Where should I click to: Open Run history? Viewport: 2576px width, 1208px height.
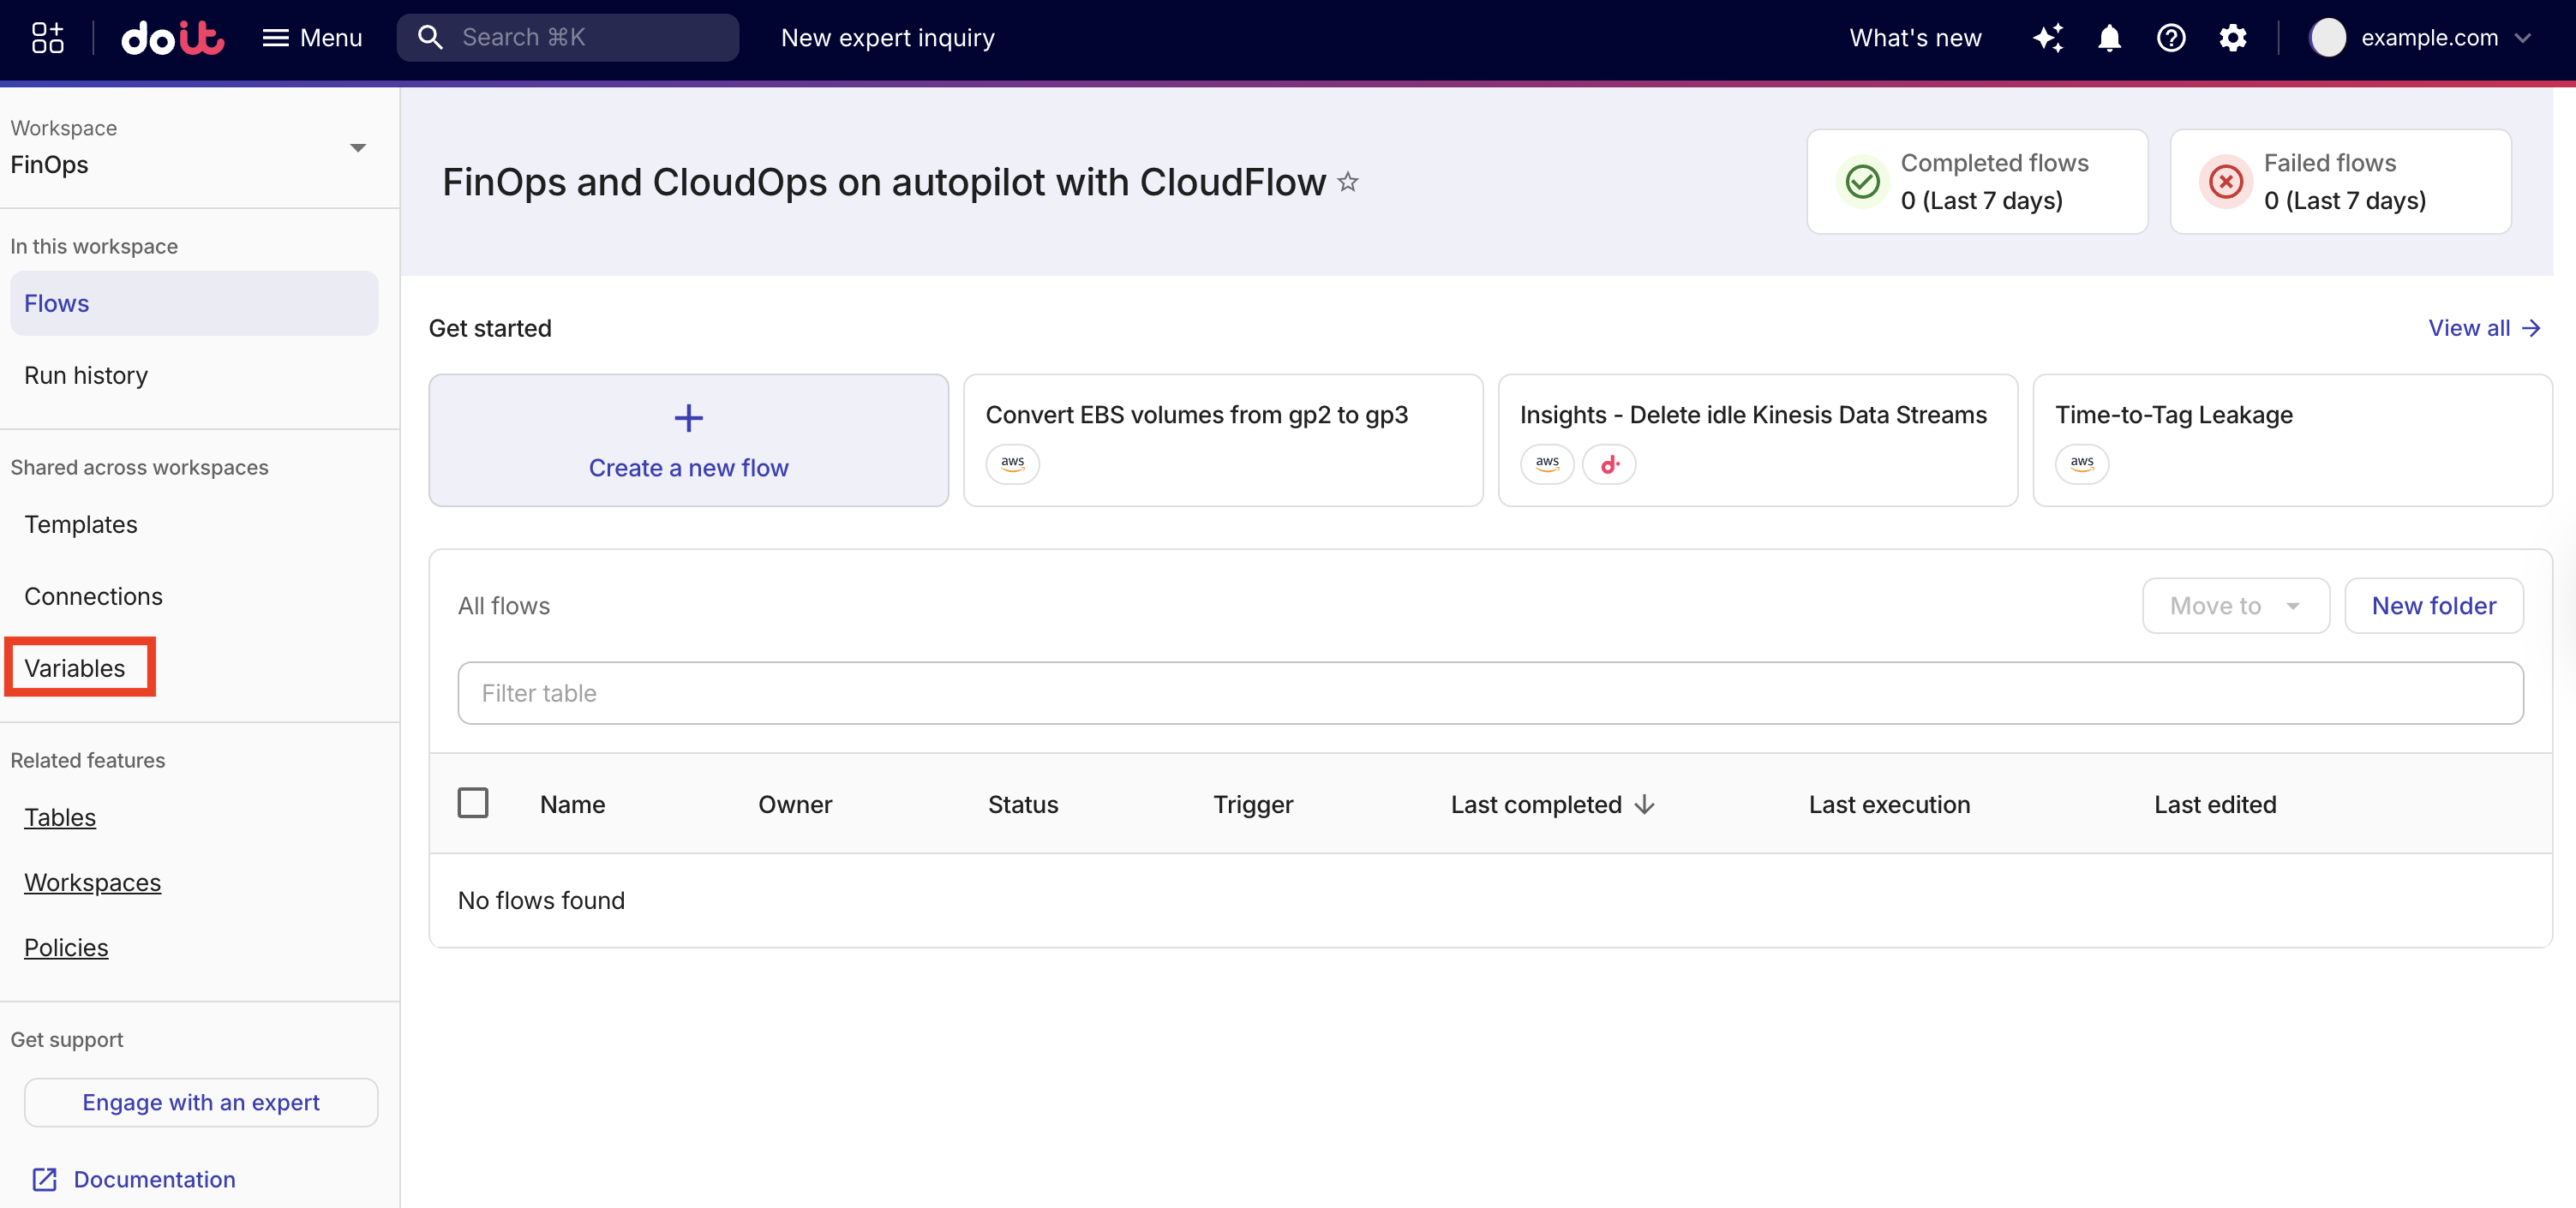point(86,375)
